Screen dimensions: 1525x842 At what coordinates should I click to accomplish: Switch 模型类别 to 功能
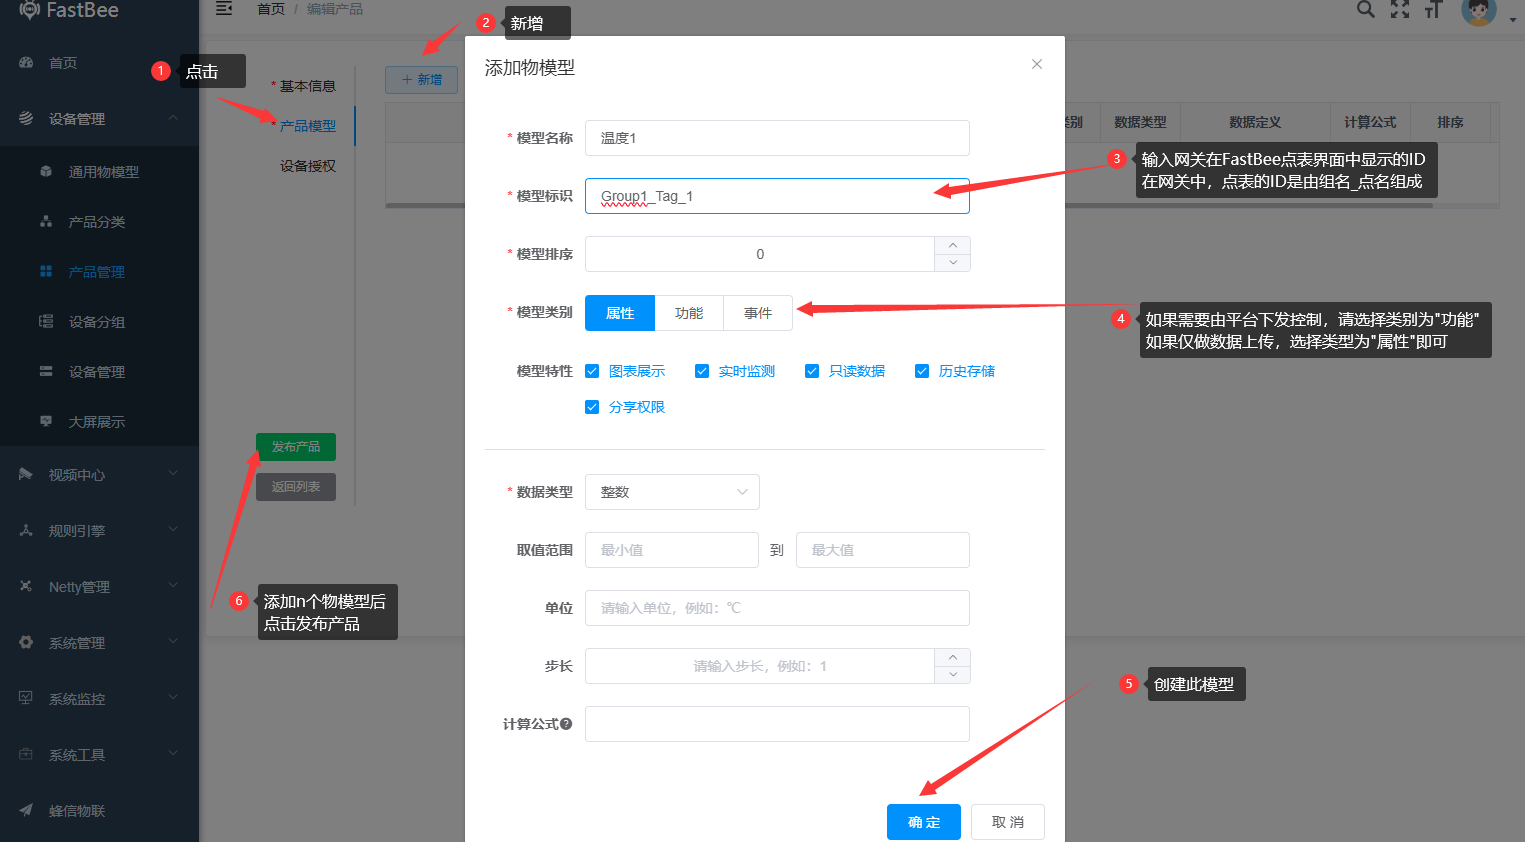[688, 312]
